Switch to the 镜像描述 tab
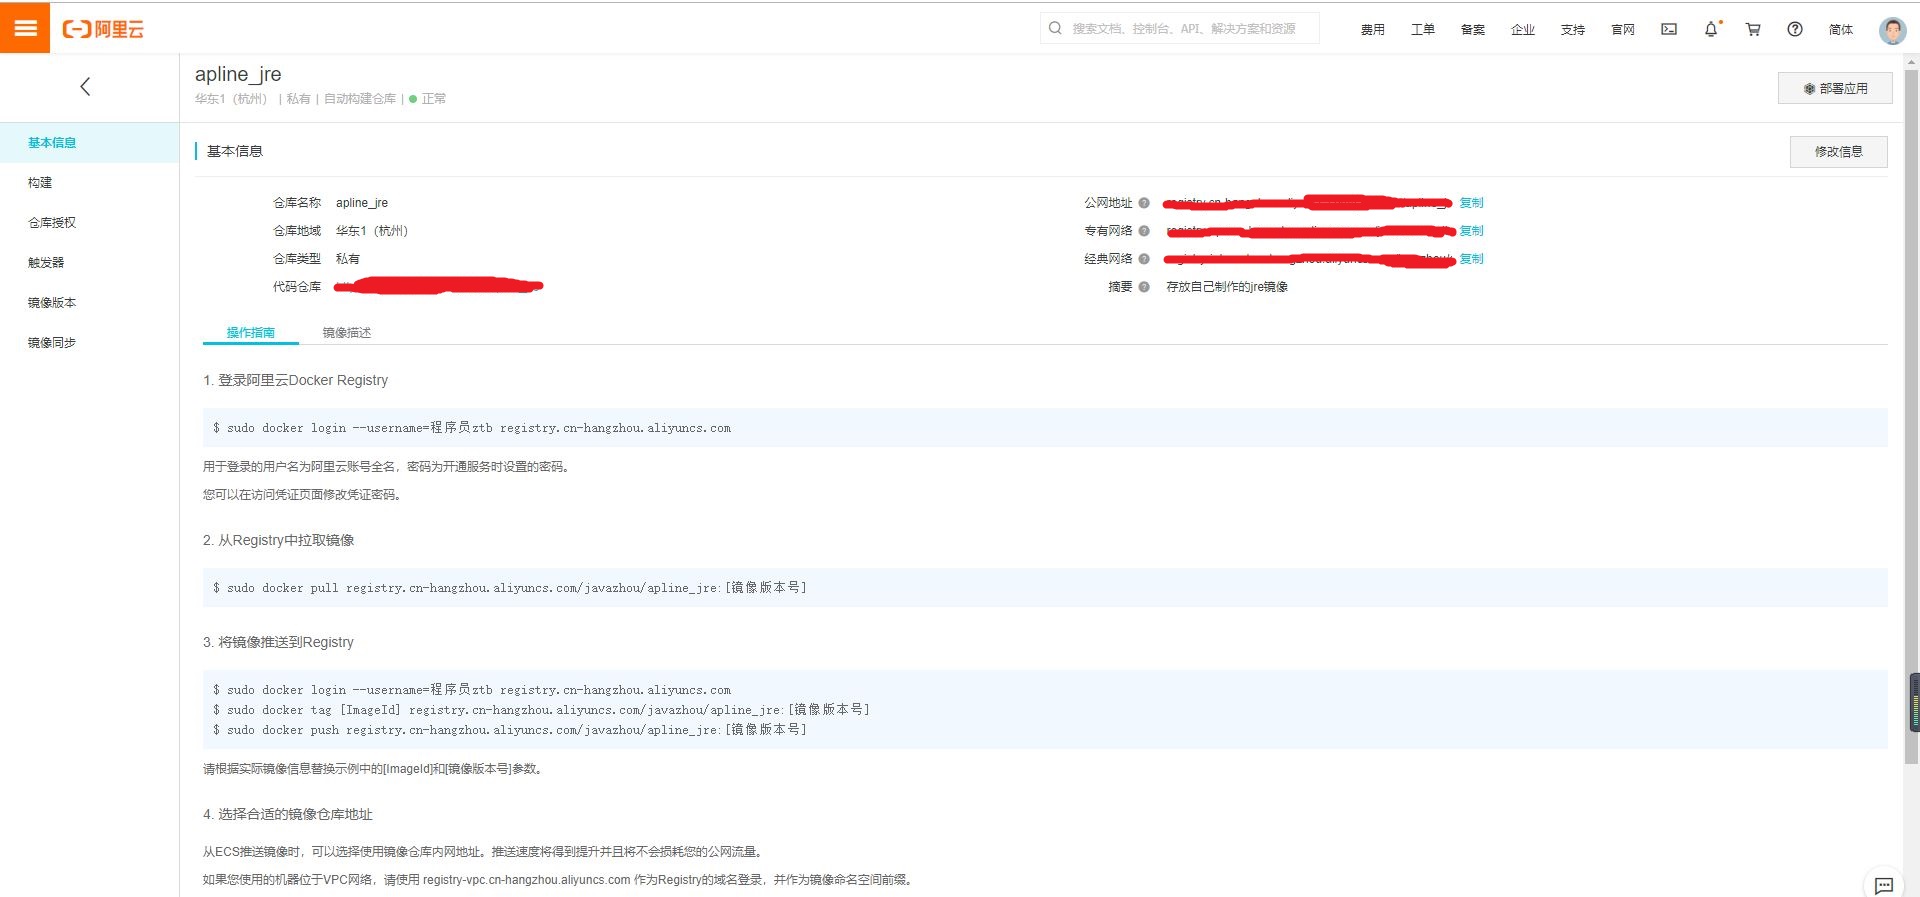Image resolution: width=1920 pixels, height=897 pixels. click(347, 333)
